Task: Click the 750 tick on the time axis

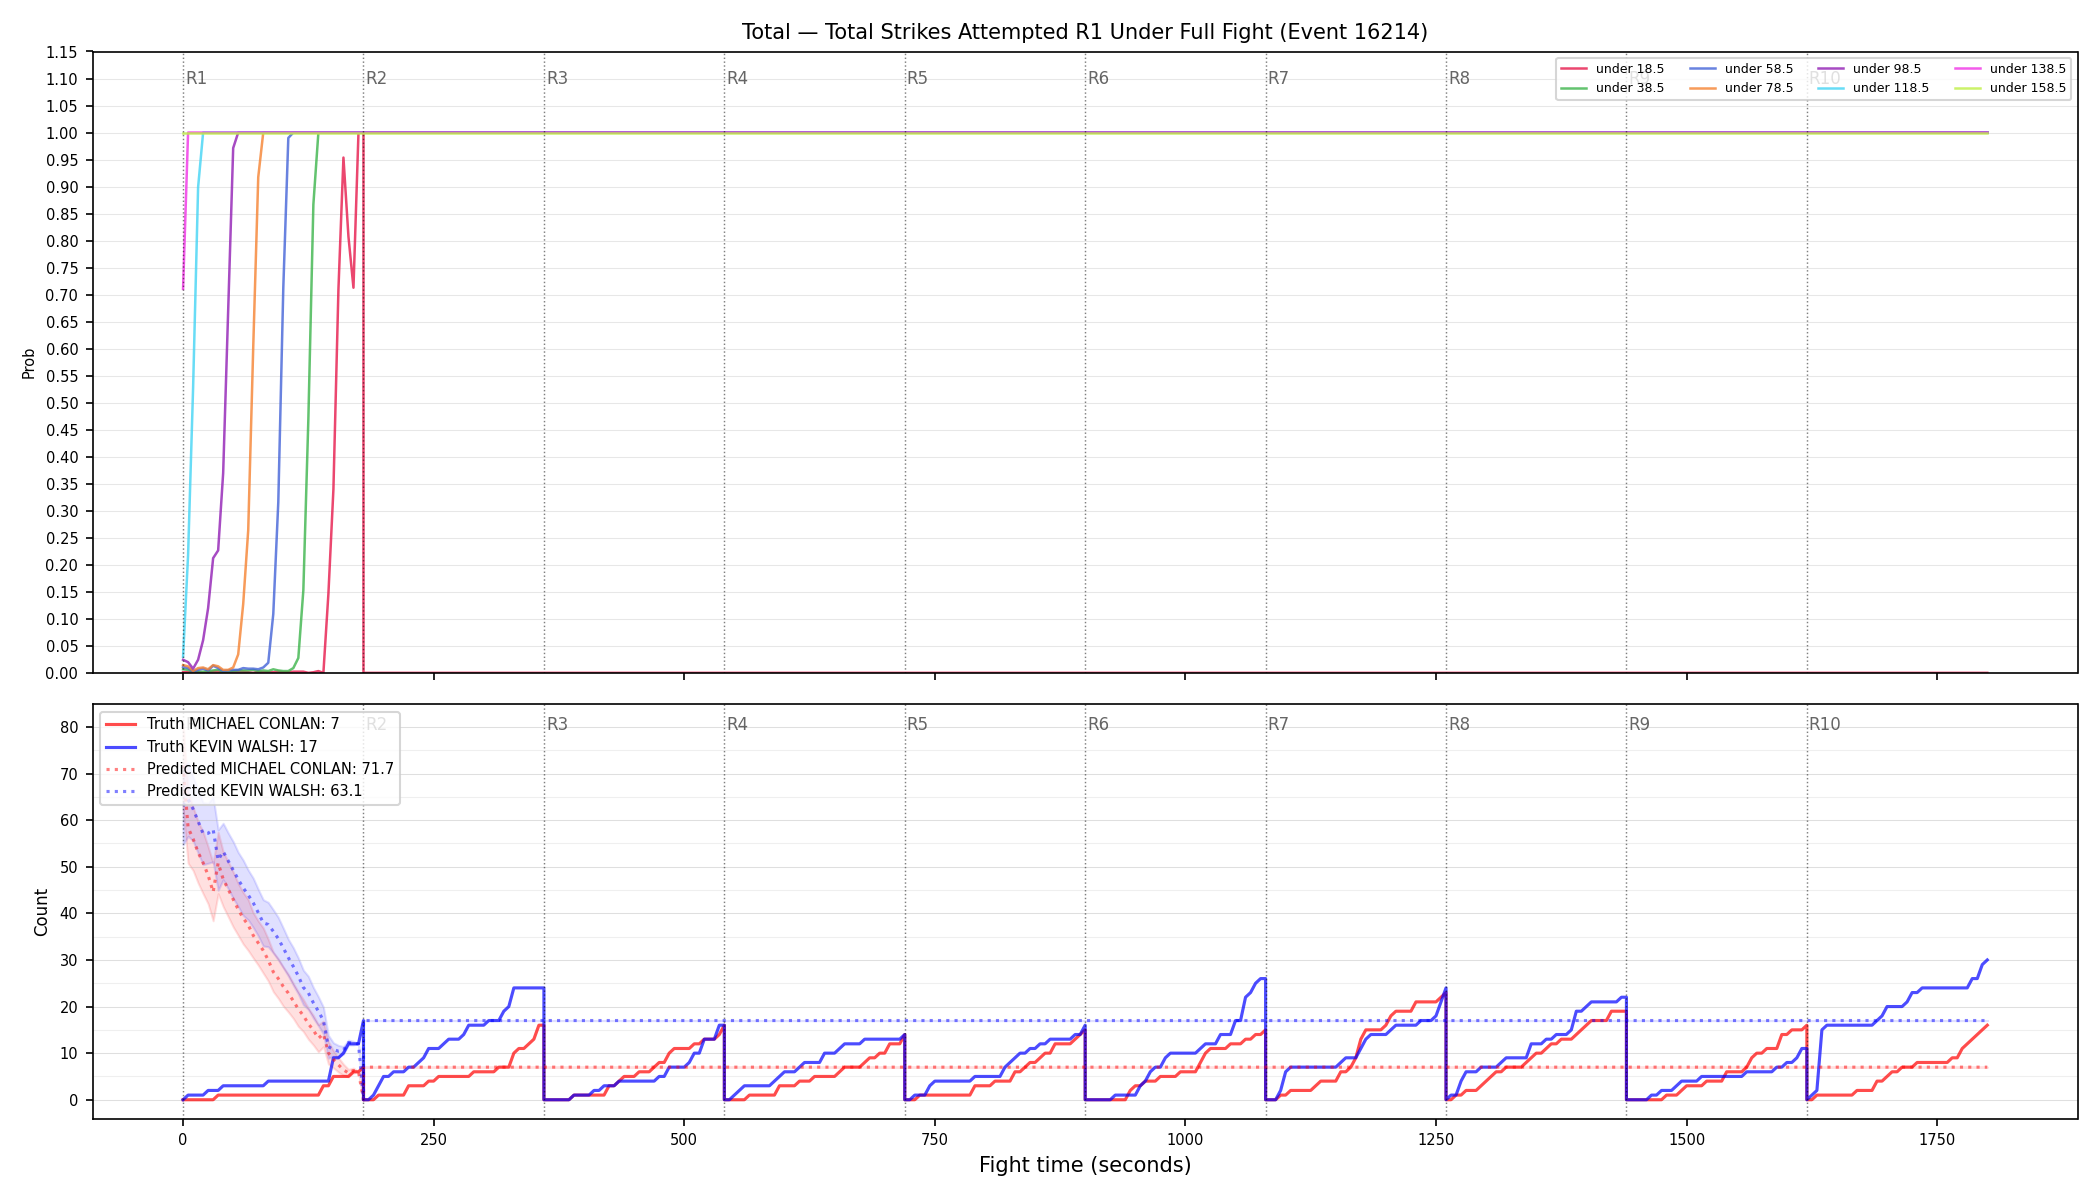Action: pyautogui.click(x=935, y=1139)
